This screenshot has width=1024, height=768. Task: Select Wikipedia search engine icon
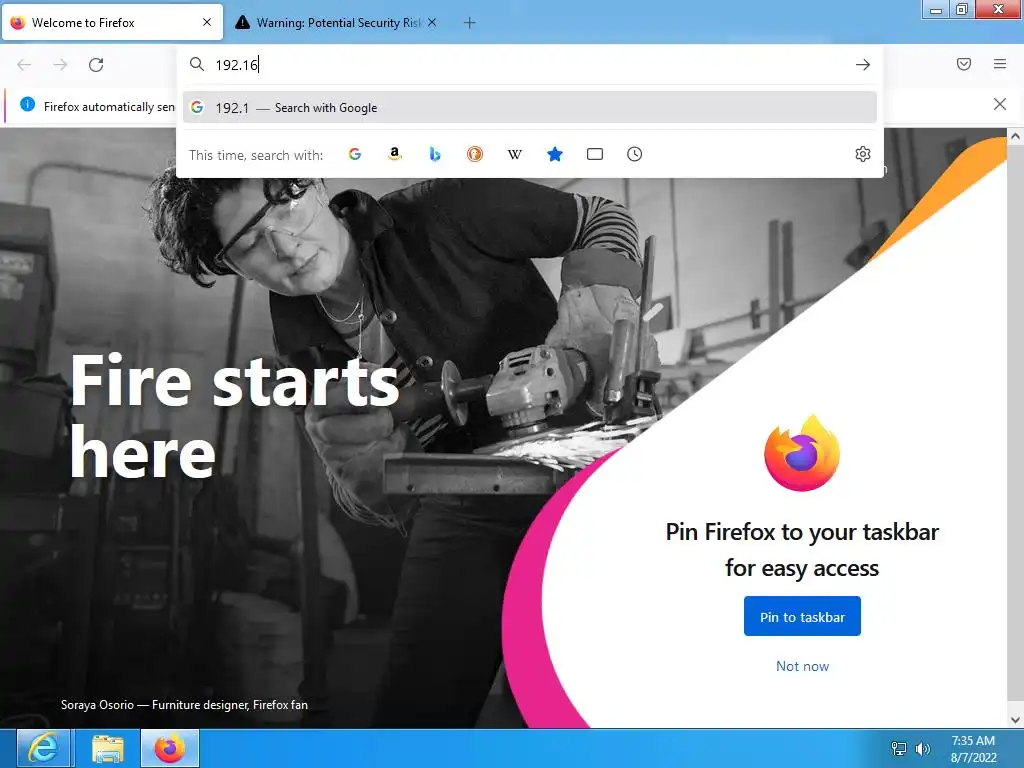coord(515,154)
